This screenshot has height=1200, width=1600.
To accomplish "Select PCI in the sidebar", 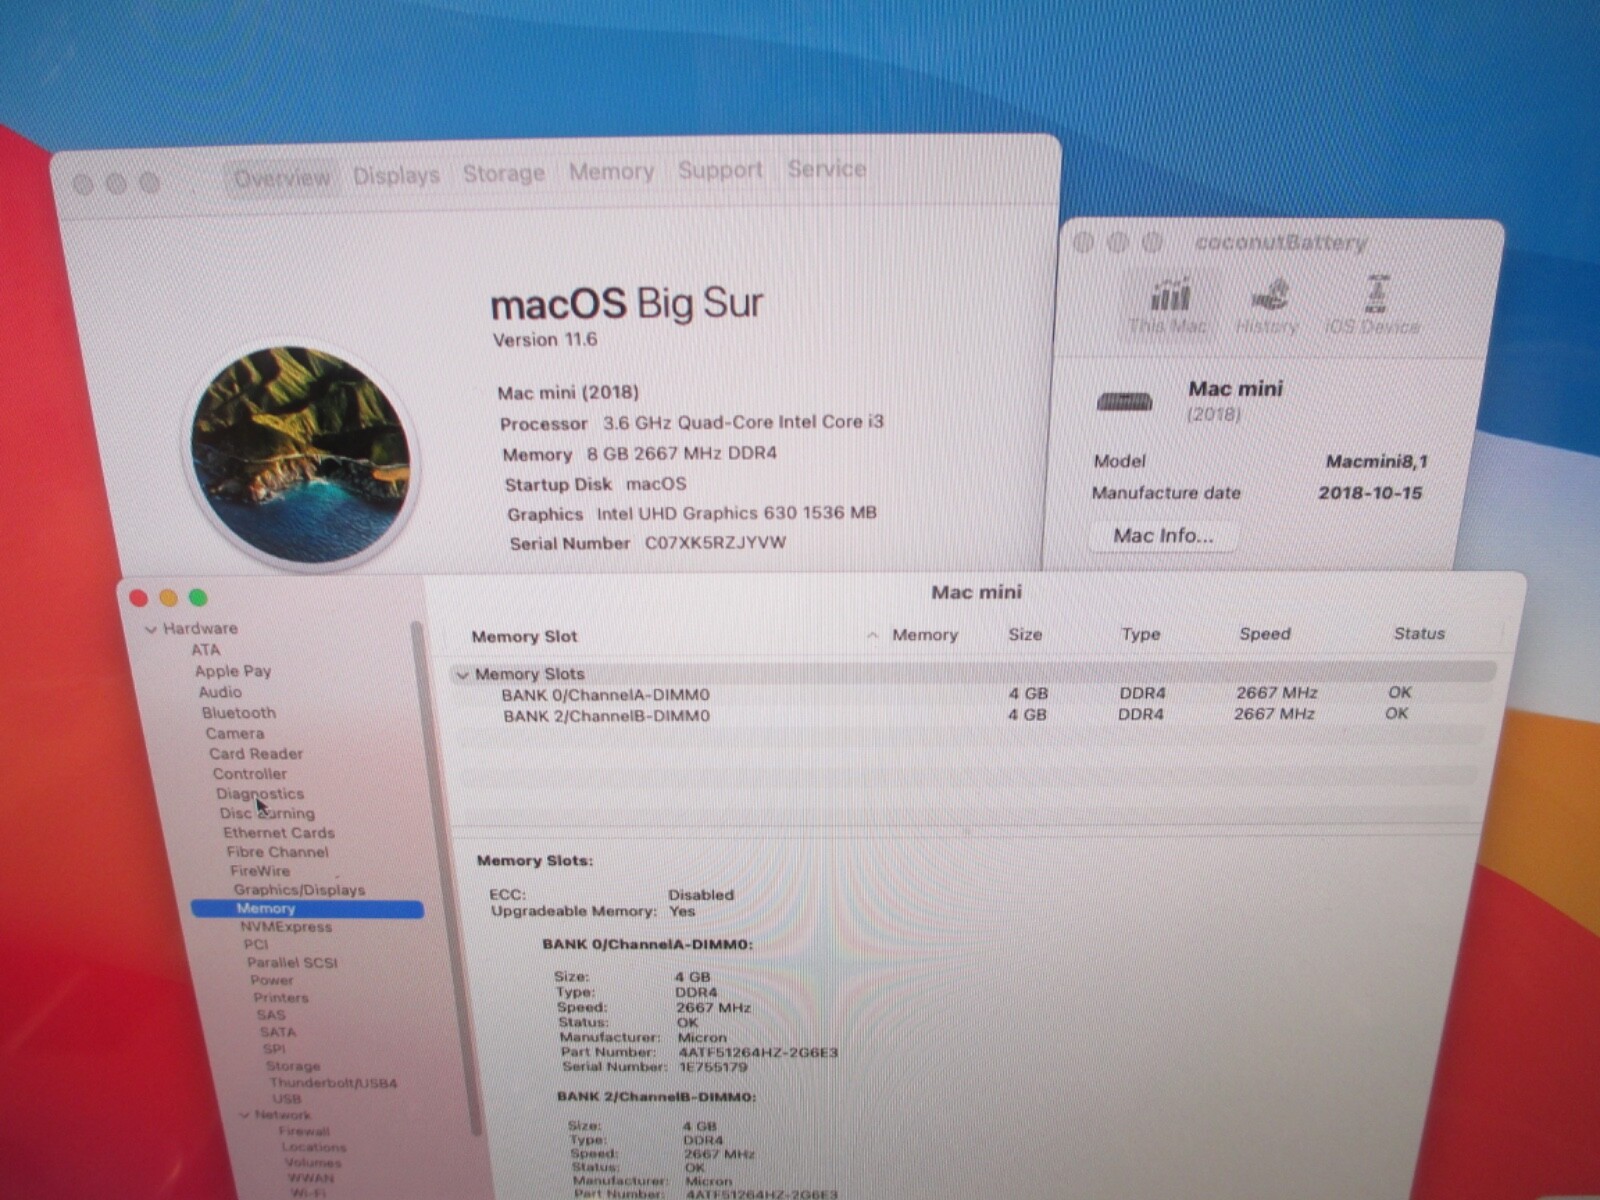I will coord(255,944).
